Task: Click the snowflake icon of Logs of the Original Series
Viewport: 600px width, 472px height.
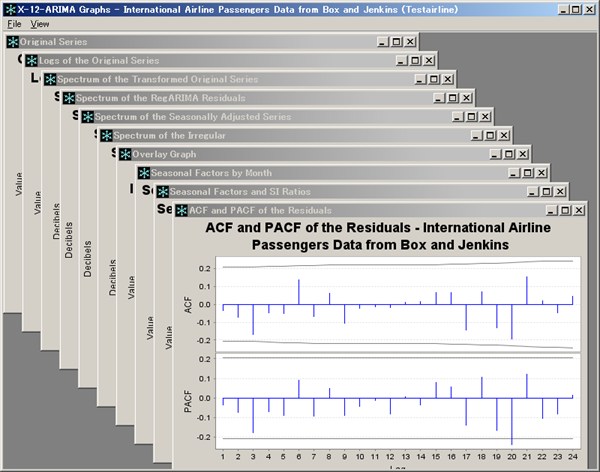Action: point(31,60)
